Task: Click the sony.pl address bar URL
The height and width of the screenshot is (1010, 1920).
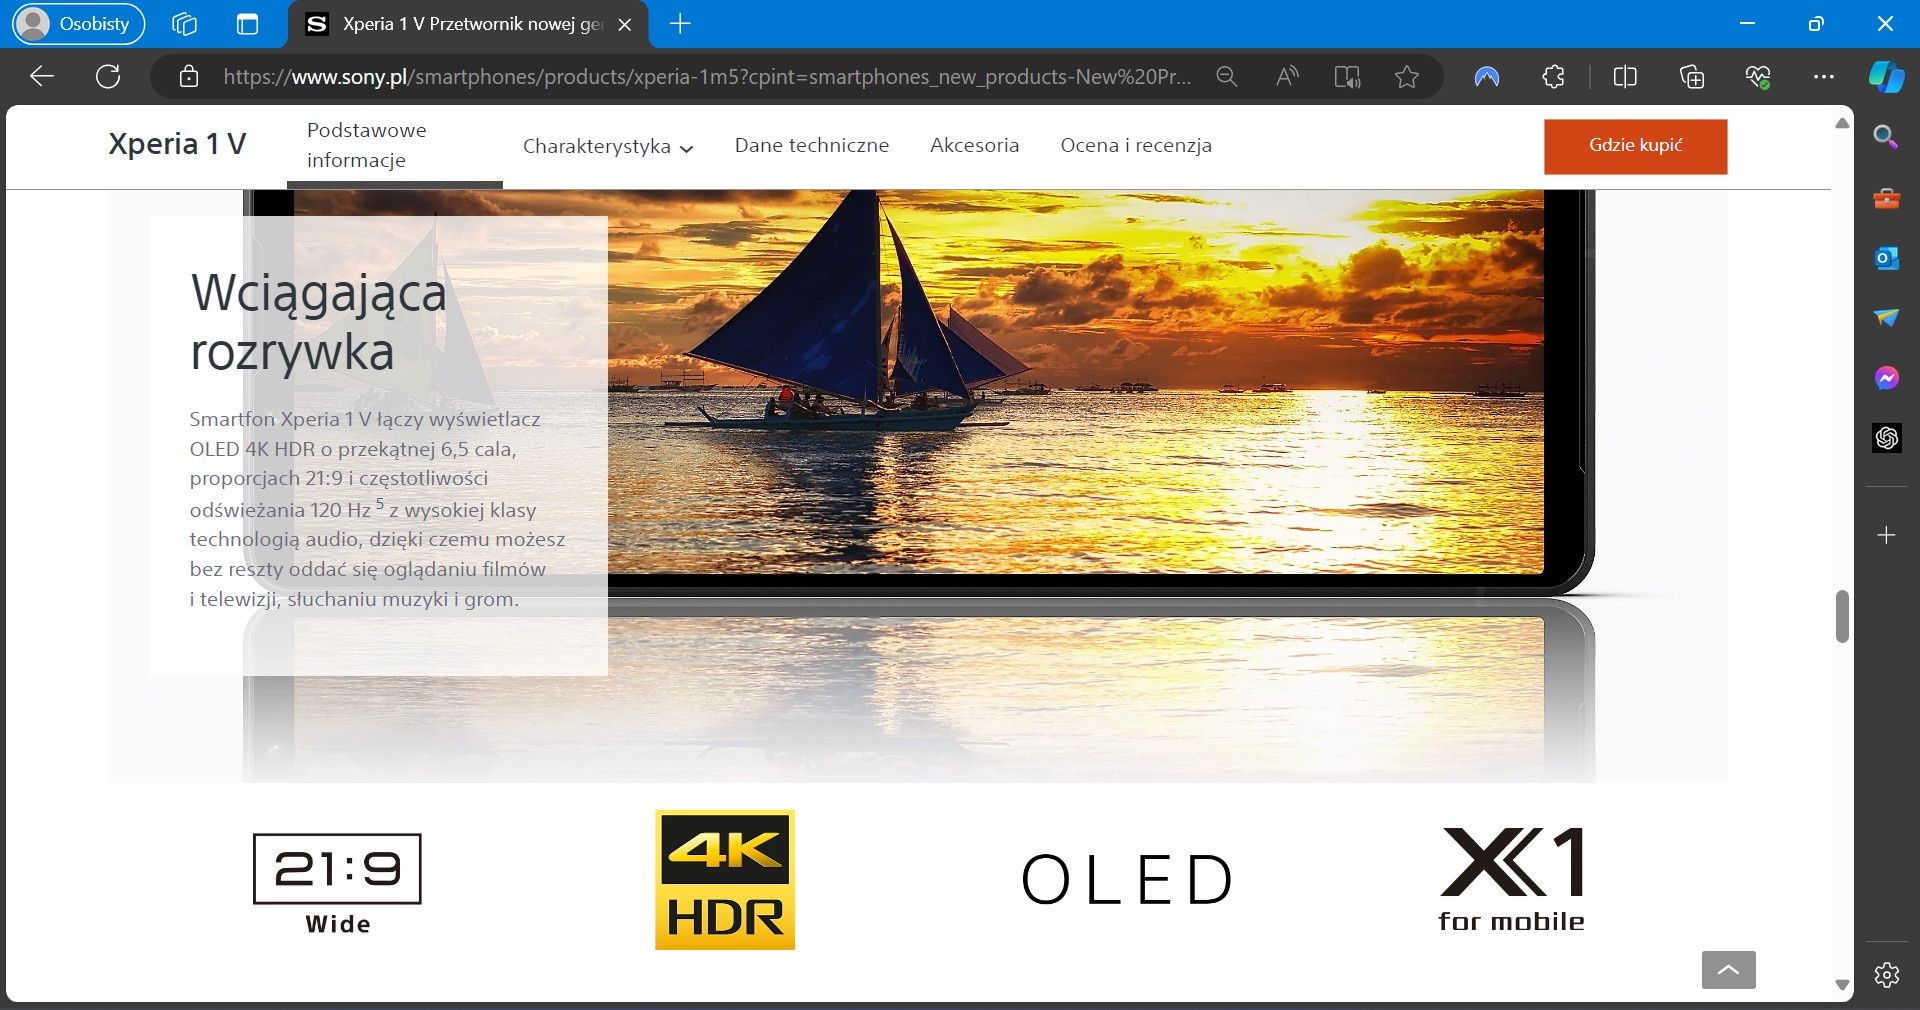Action: [x=707, y=77]
